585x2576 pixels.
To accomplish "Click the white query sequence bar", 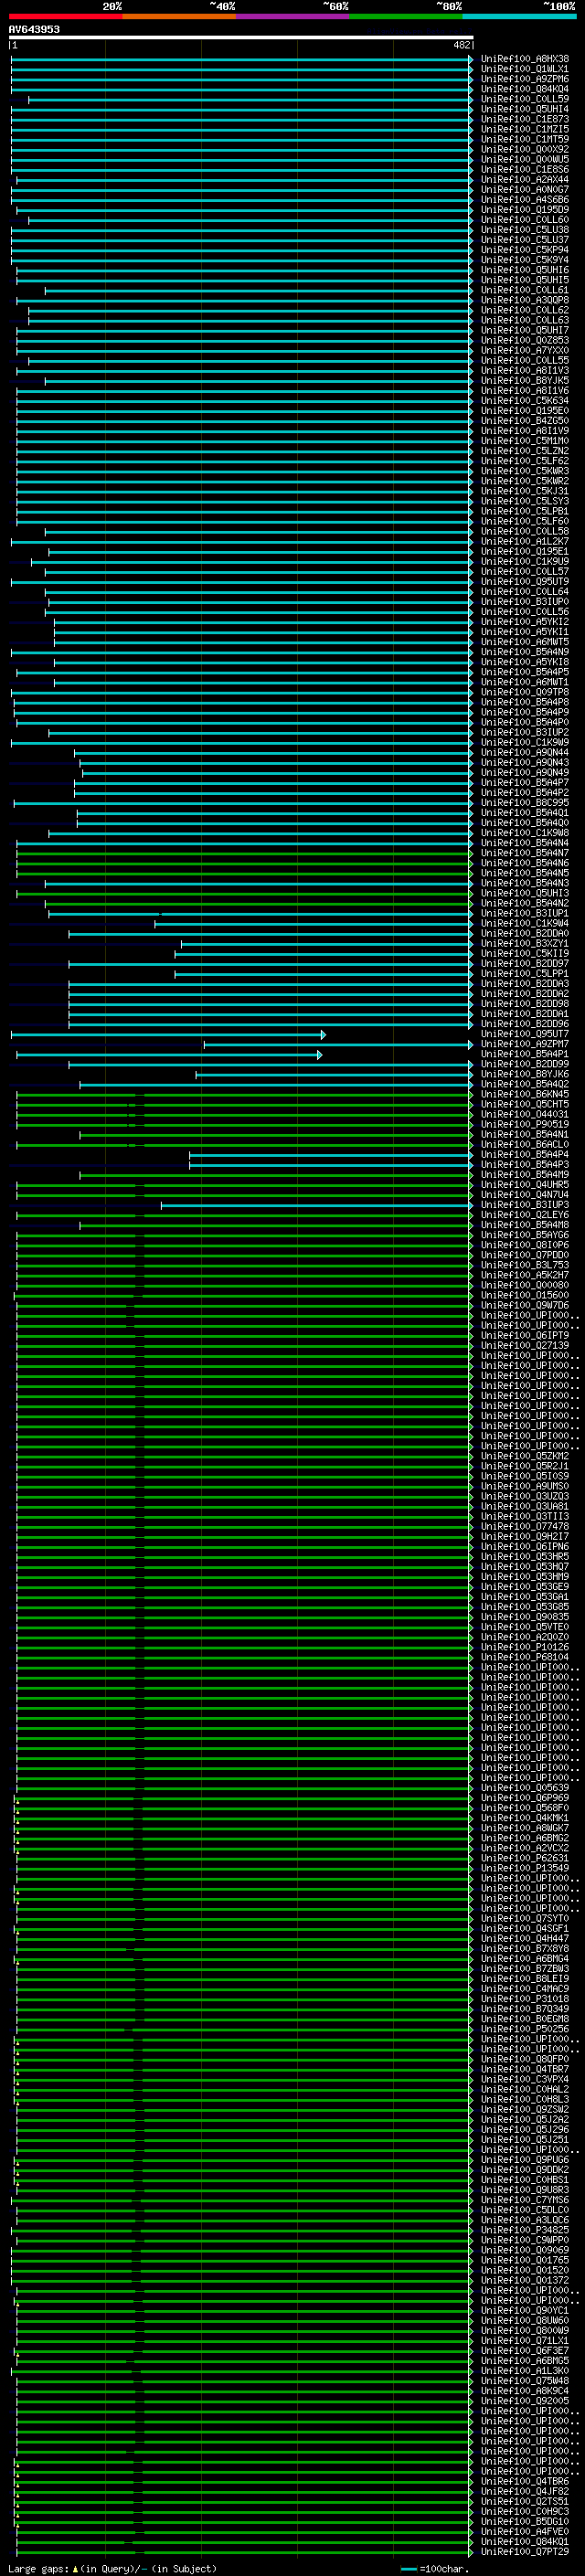I will (241, 37).
